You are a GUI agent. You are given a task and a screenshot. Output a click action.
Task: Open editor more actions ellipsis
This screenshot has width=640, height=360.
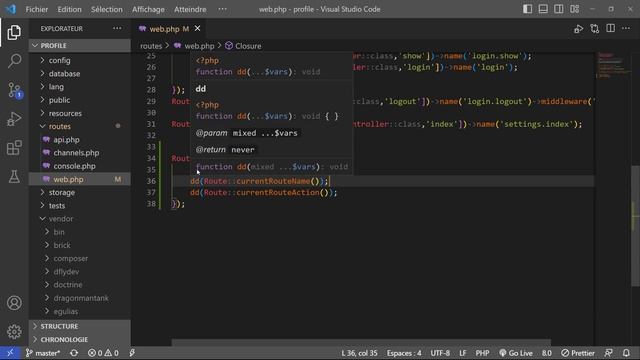point(626,29)
